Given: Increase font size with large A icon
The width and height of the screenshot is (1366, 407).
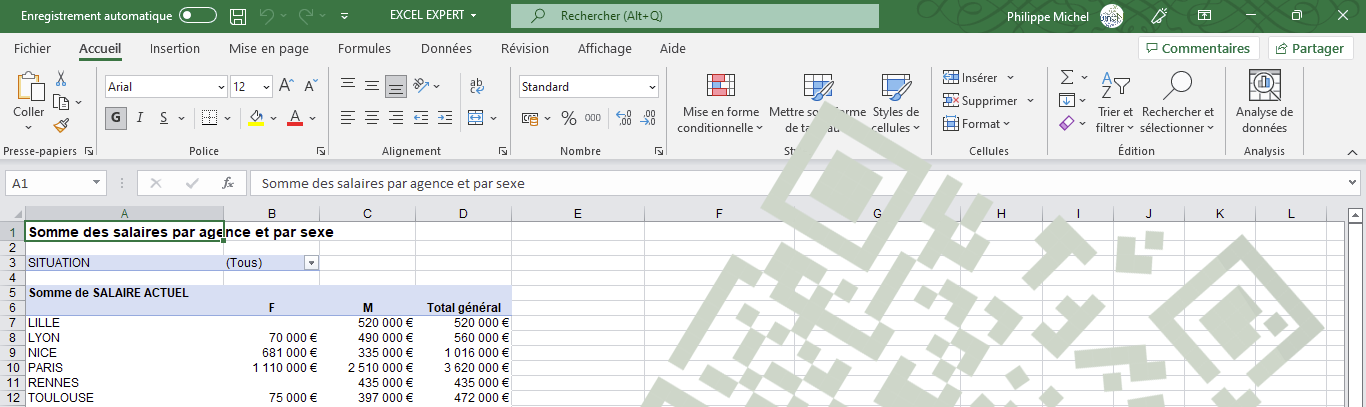Looking at the screenshot, I should 286,87.
